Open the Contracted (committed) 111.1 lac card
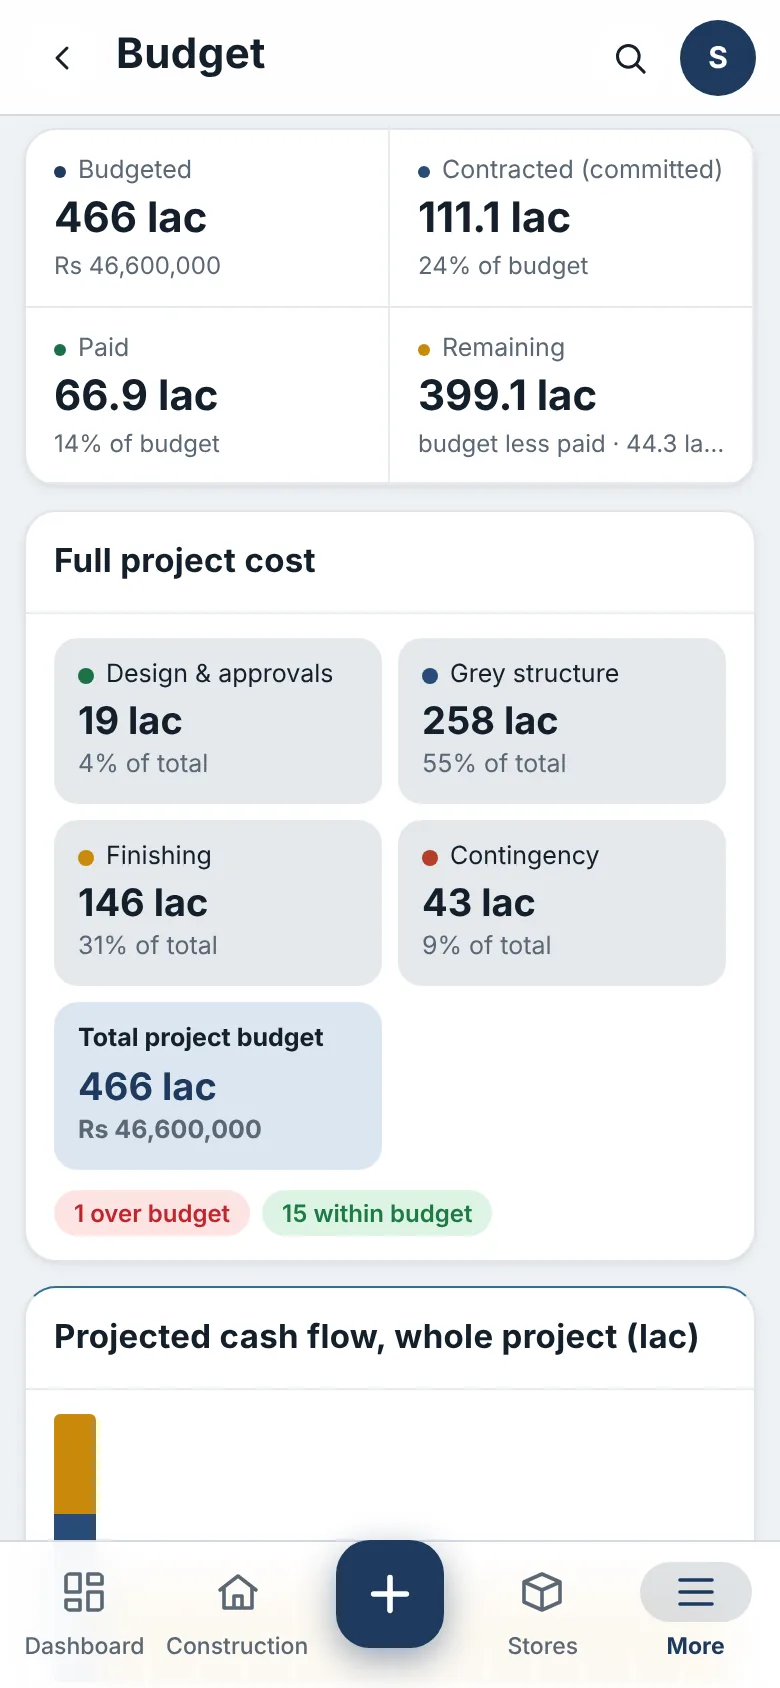The width and height of the screenshot is (780, 1688). (x=571, y=218)
